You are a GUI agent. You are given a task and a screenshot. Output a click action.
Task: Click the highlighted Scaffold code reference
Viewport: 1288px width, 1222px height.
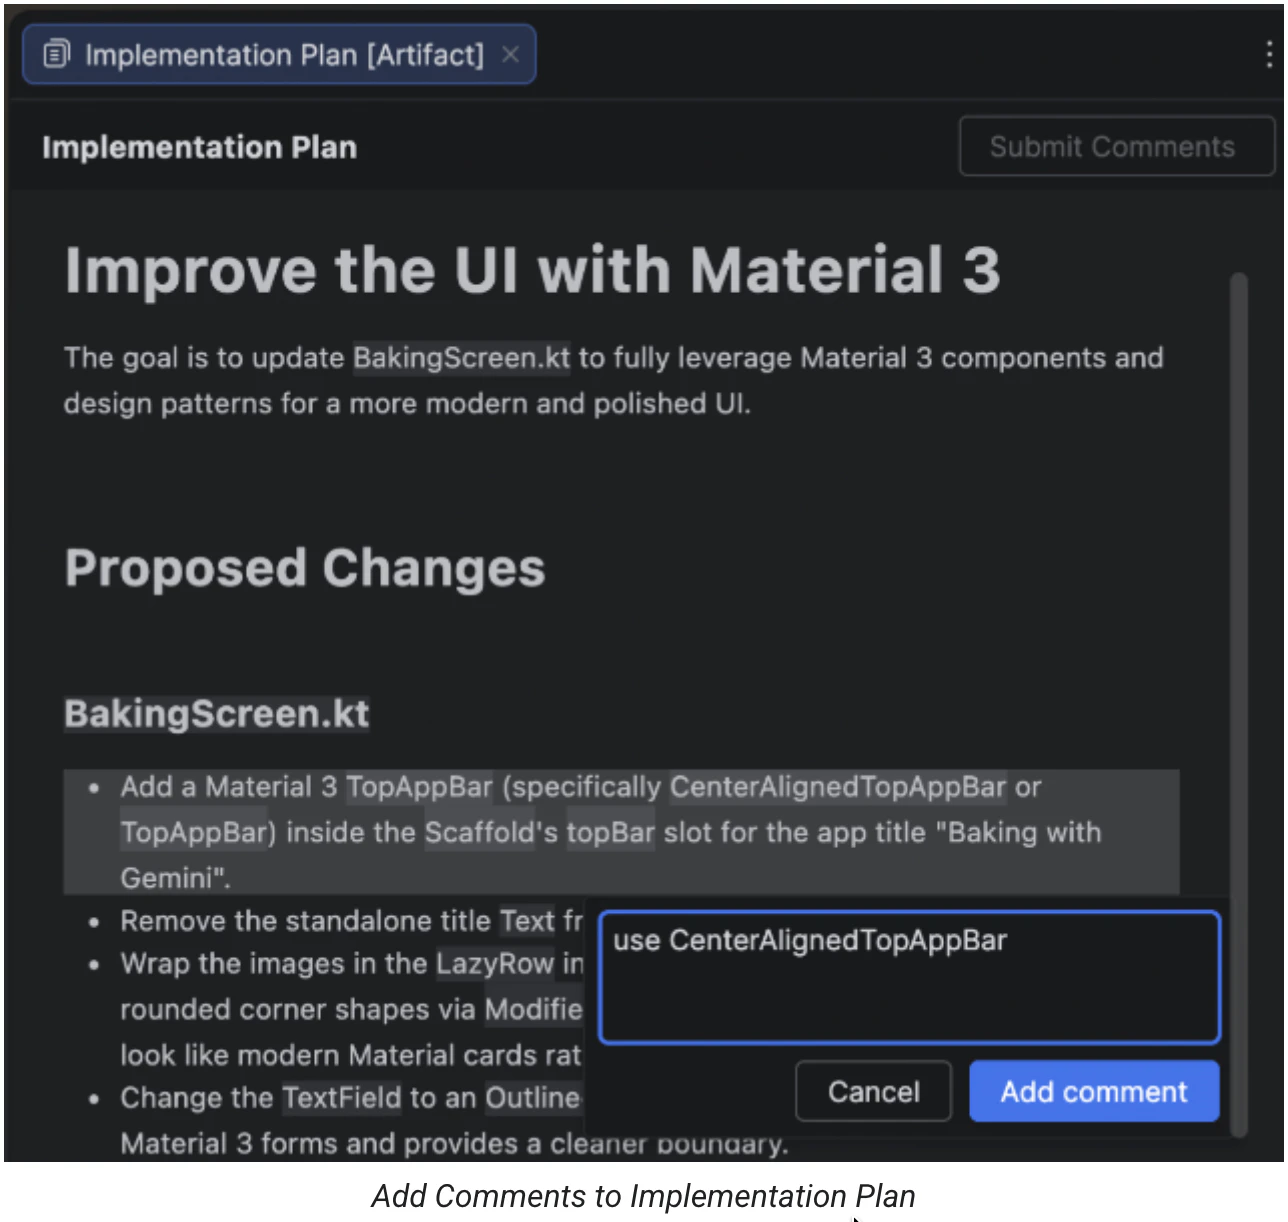[x=480, y=832]
